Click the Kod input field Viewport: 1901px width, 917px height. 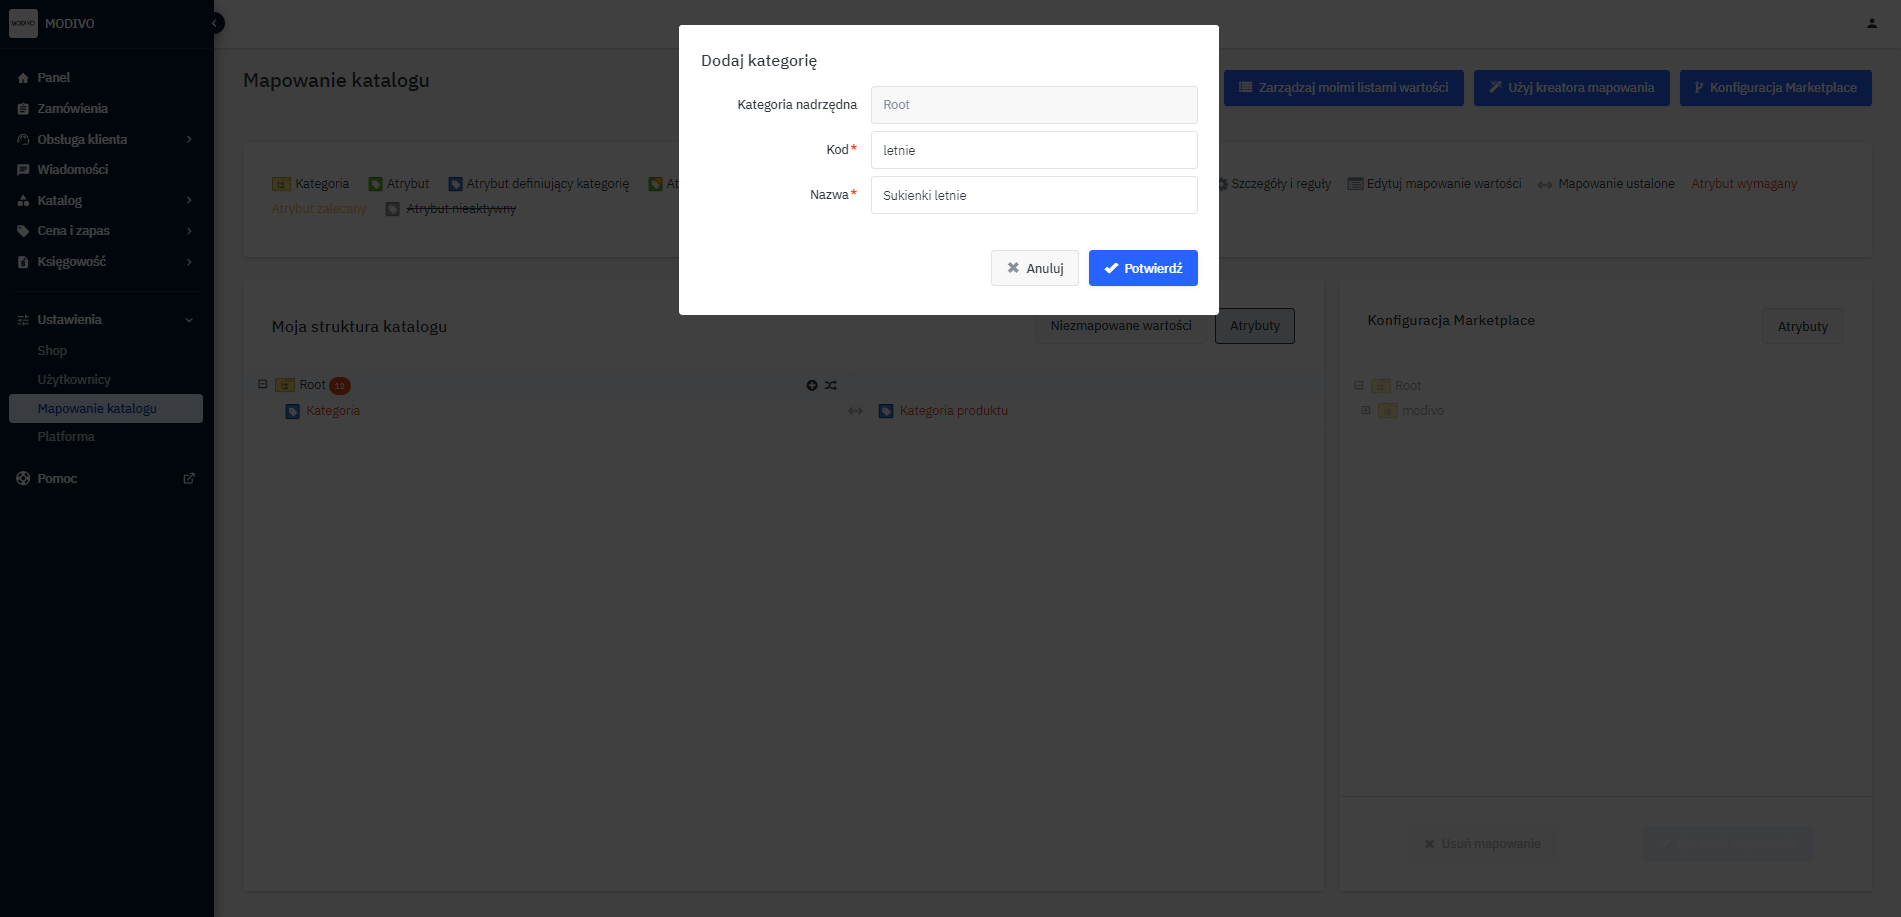point(1033,150)
